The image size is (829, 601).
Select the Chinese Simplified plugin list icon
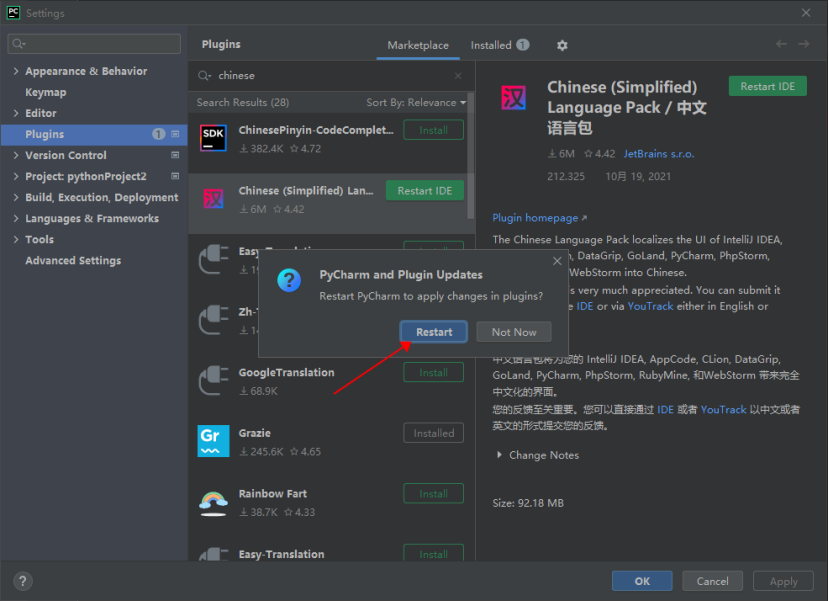[213, 199]
